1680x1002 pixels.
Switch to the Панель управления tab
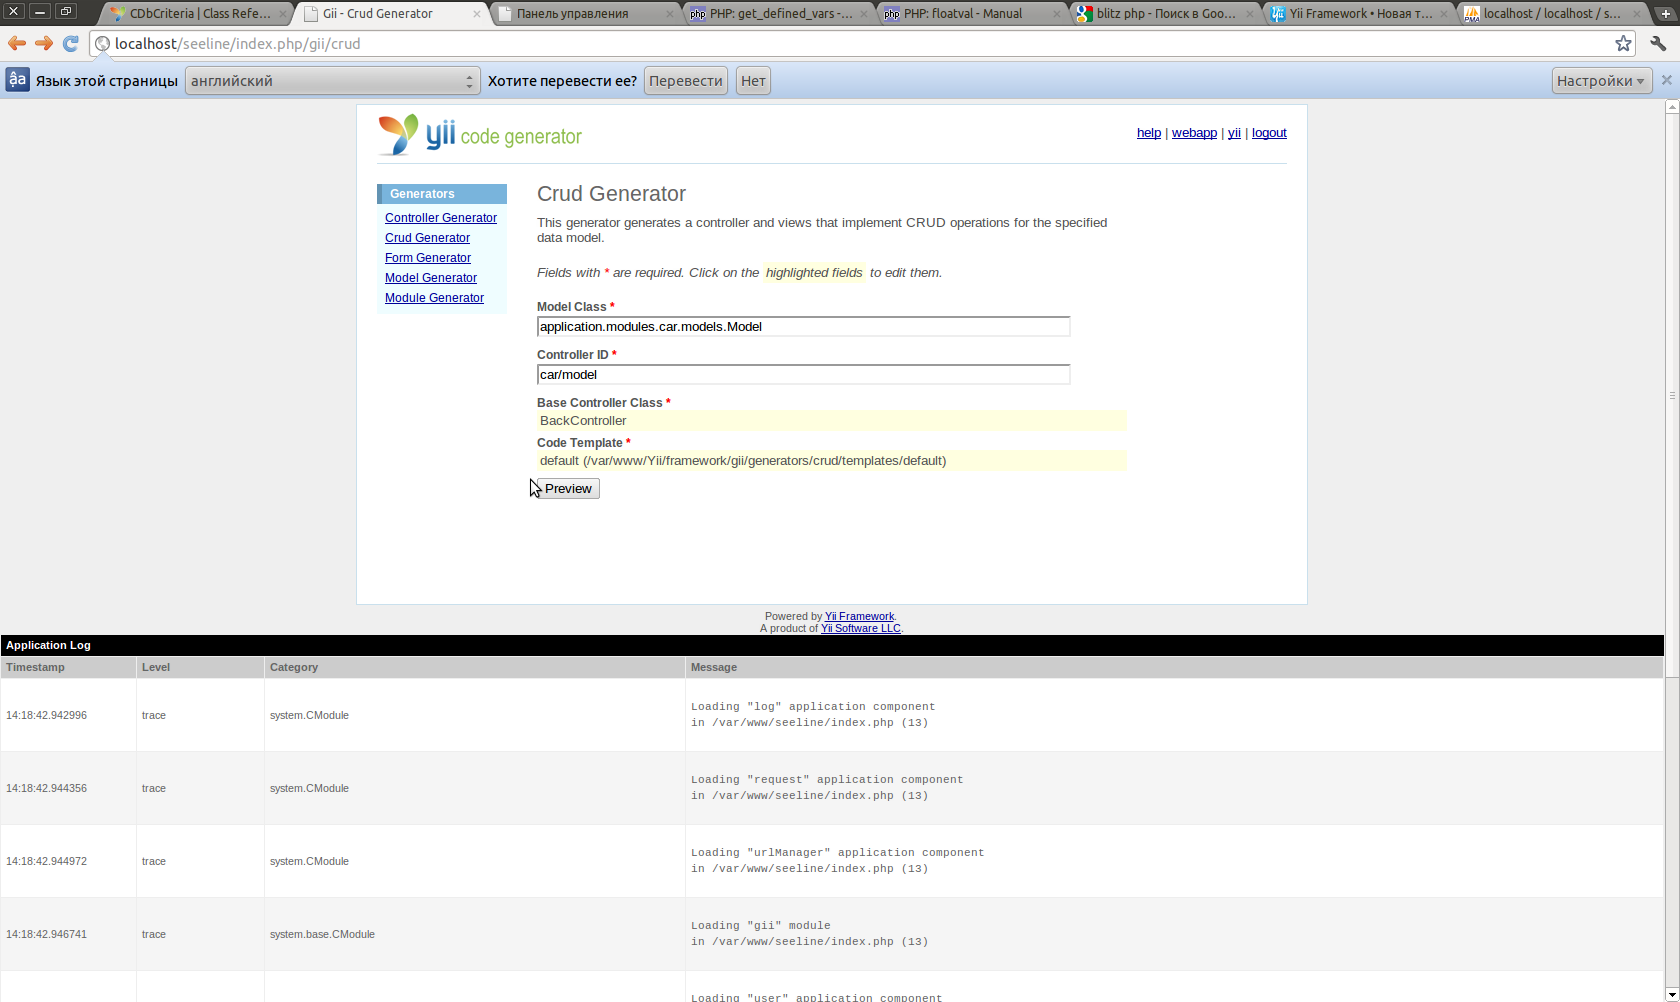[585, 14]
